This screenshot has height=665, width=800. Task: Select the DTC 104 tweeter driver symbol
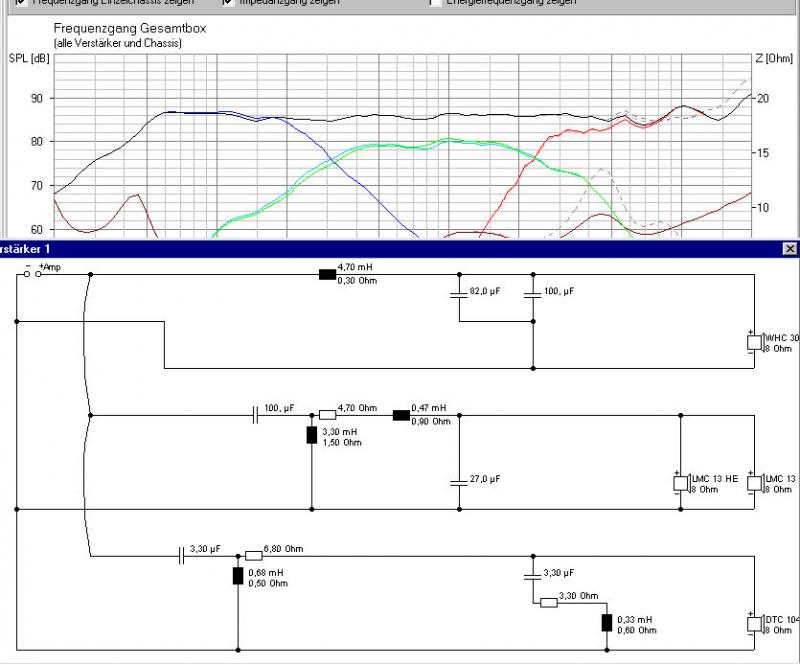tap(755, 623)
